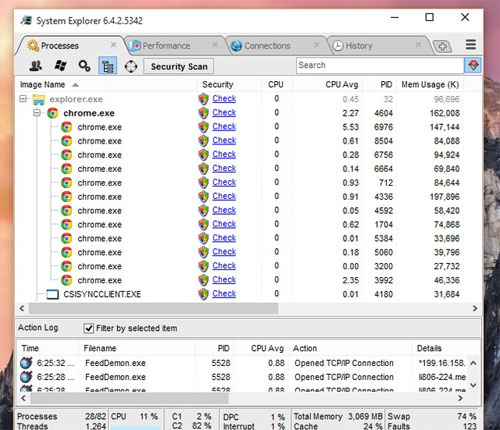Click the crosshair find-window target icon
This screenshot has height=430, width=500.
pos(131,66)
